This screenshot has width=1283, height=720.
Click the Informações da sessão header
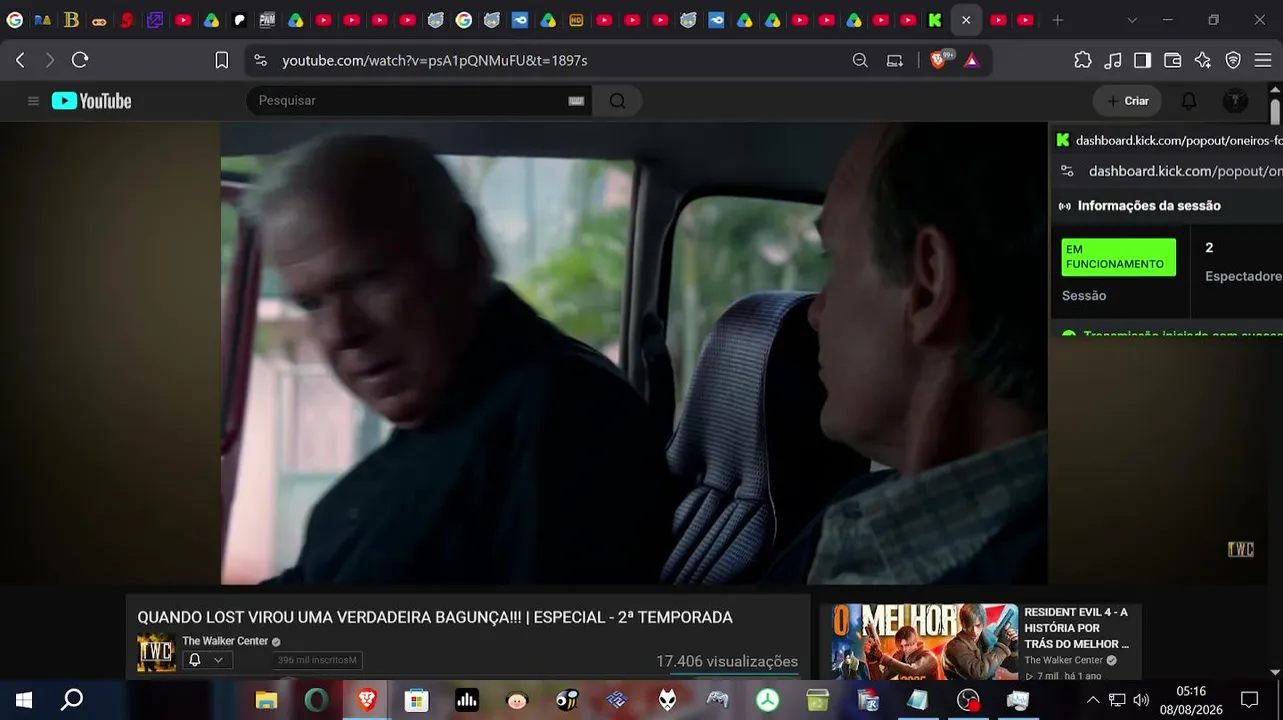1149,206
